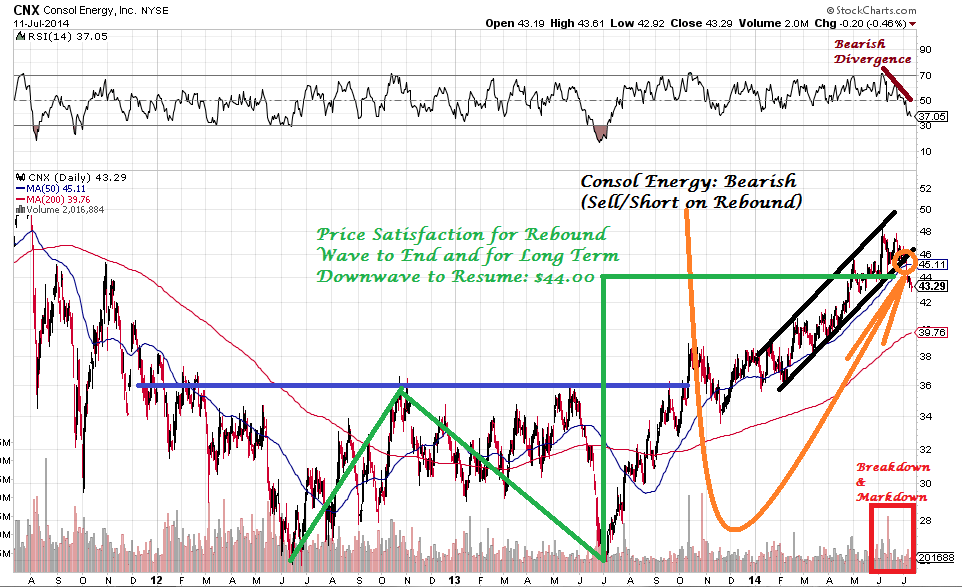980x587 pixels.
Task: Click the volume bars icon in legend
Action: click(x=20, y=209)
